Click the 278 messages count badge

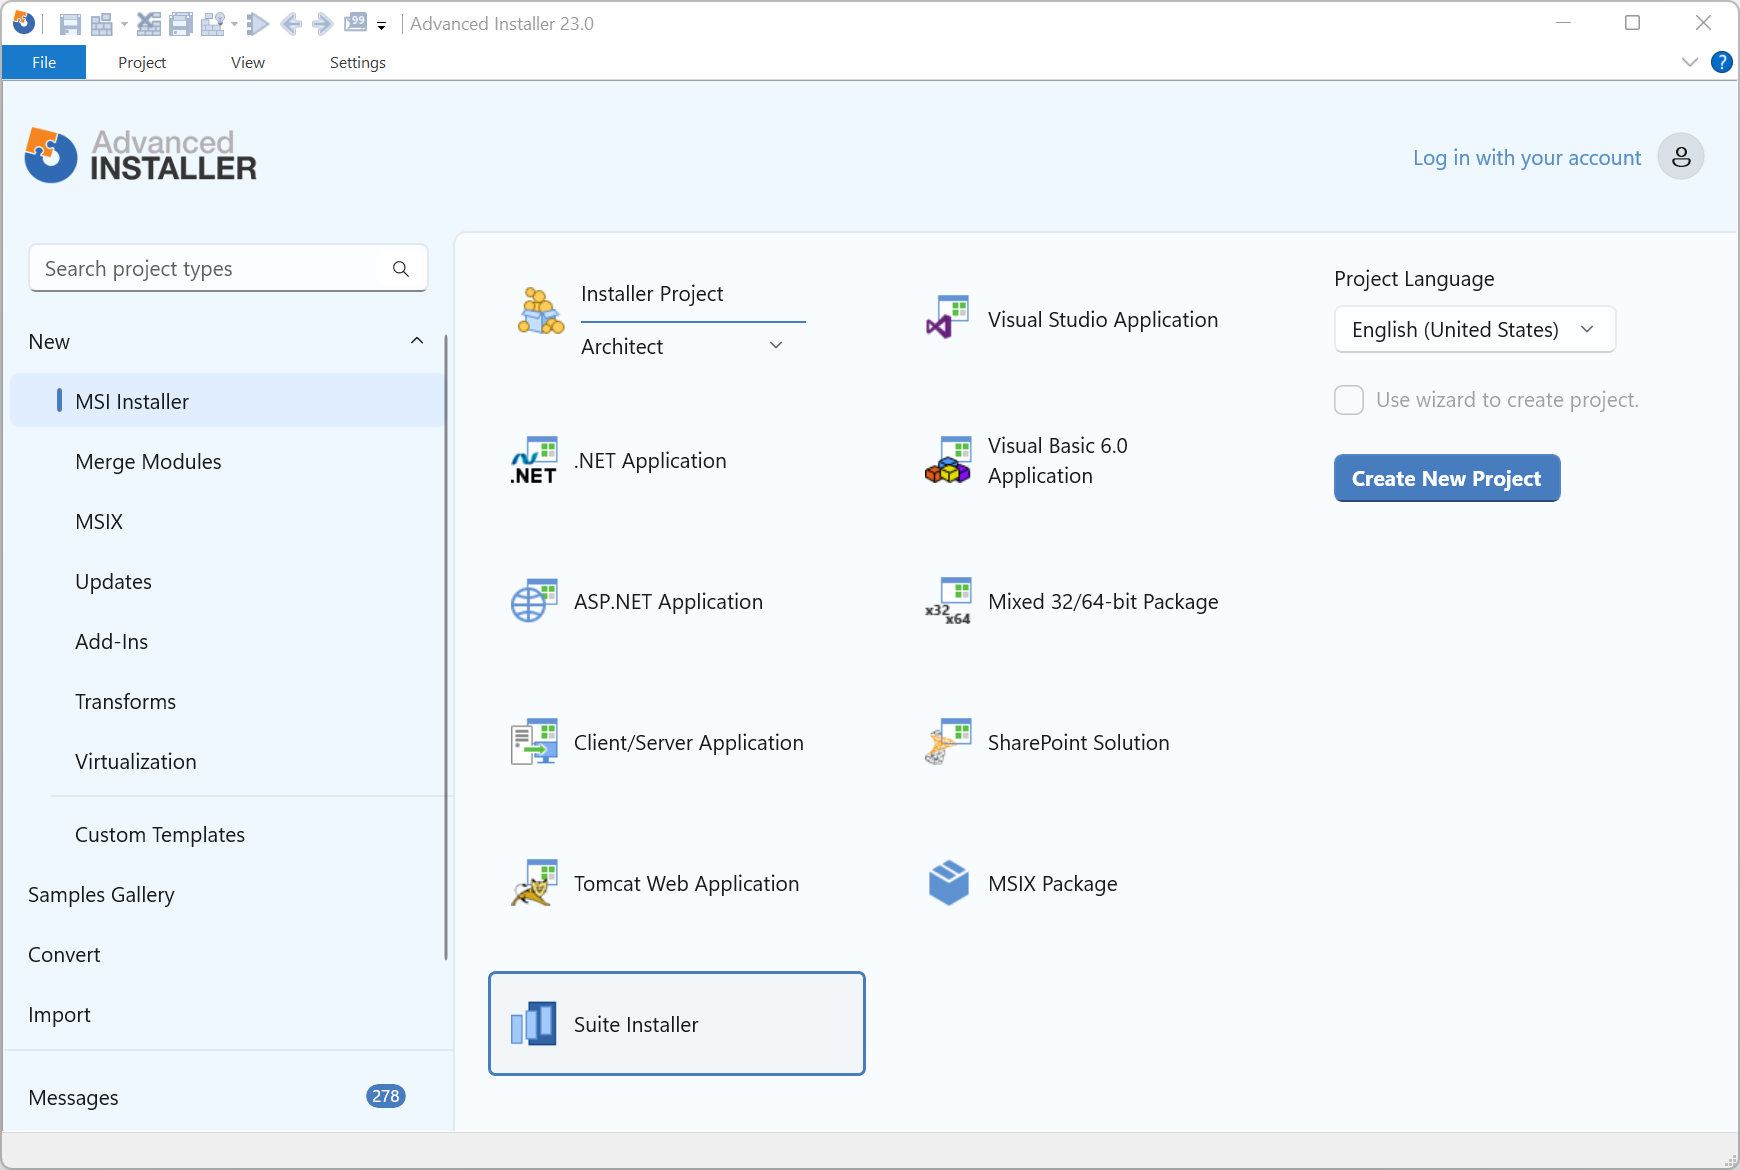click(385, 1096)
